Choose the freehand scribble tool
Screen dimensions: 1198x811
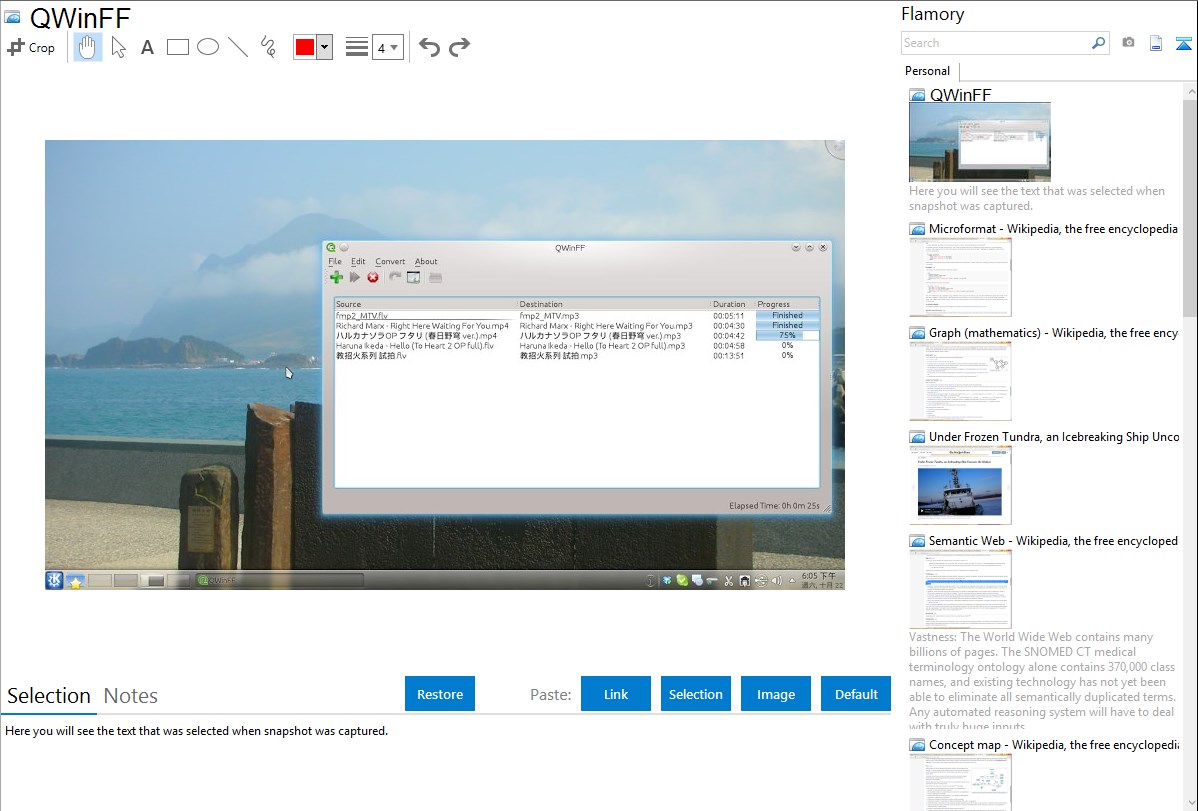pos(268,47)
